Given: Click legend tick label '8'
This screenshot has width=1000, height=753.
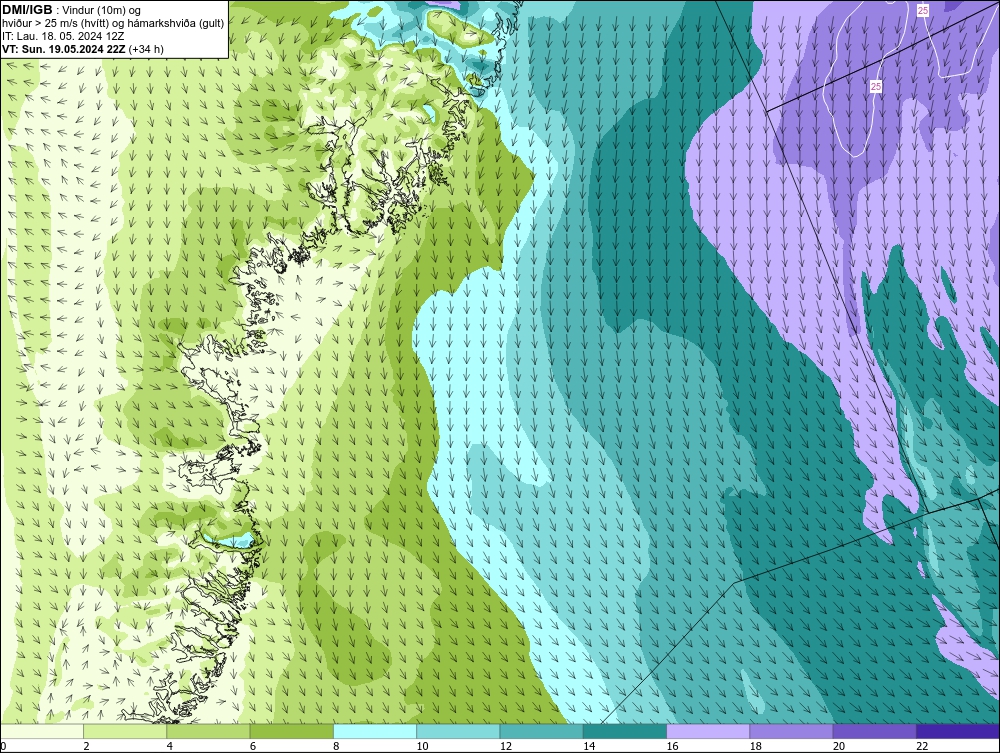Looking at the screenshot, I should click(x=336, y=746).
